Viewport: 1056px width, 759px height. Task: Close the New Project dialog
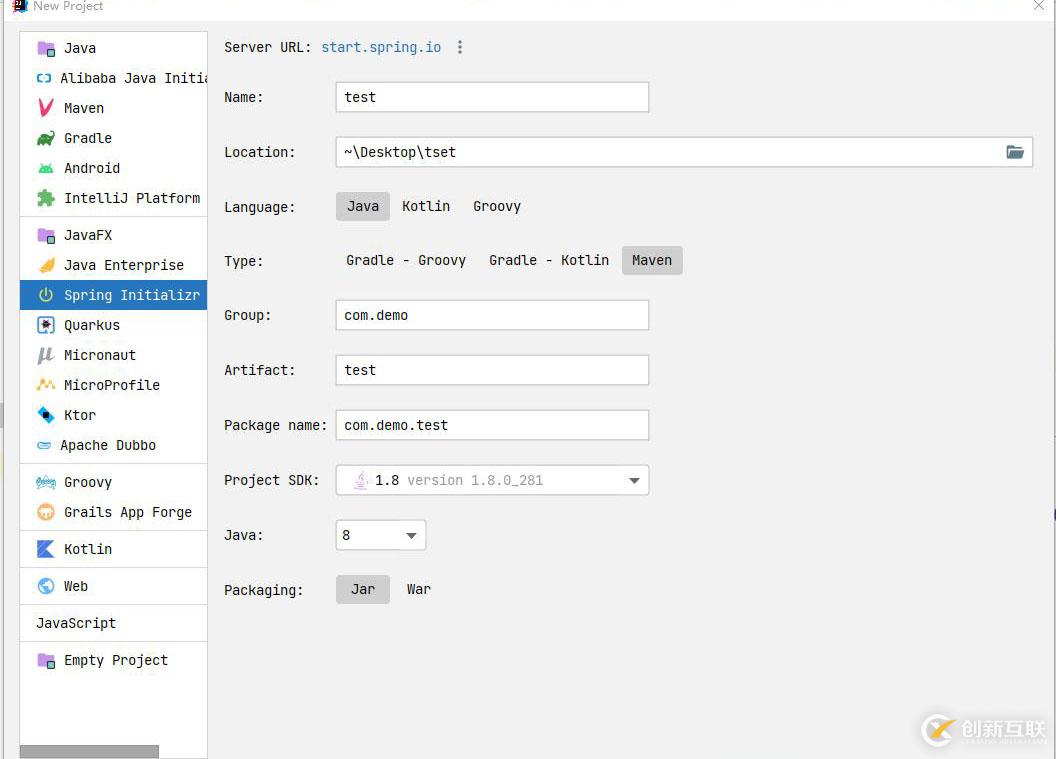(x=1038, y=6)
